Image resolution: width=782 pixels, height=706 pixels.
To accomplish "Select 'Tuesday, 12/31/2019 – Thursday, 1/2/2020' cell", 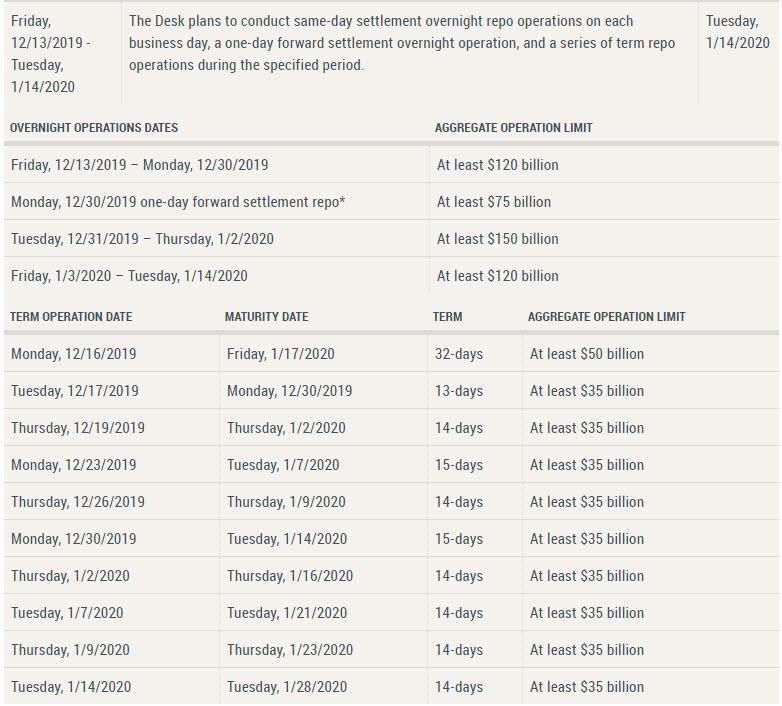I will click(x=142, y=239).
